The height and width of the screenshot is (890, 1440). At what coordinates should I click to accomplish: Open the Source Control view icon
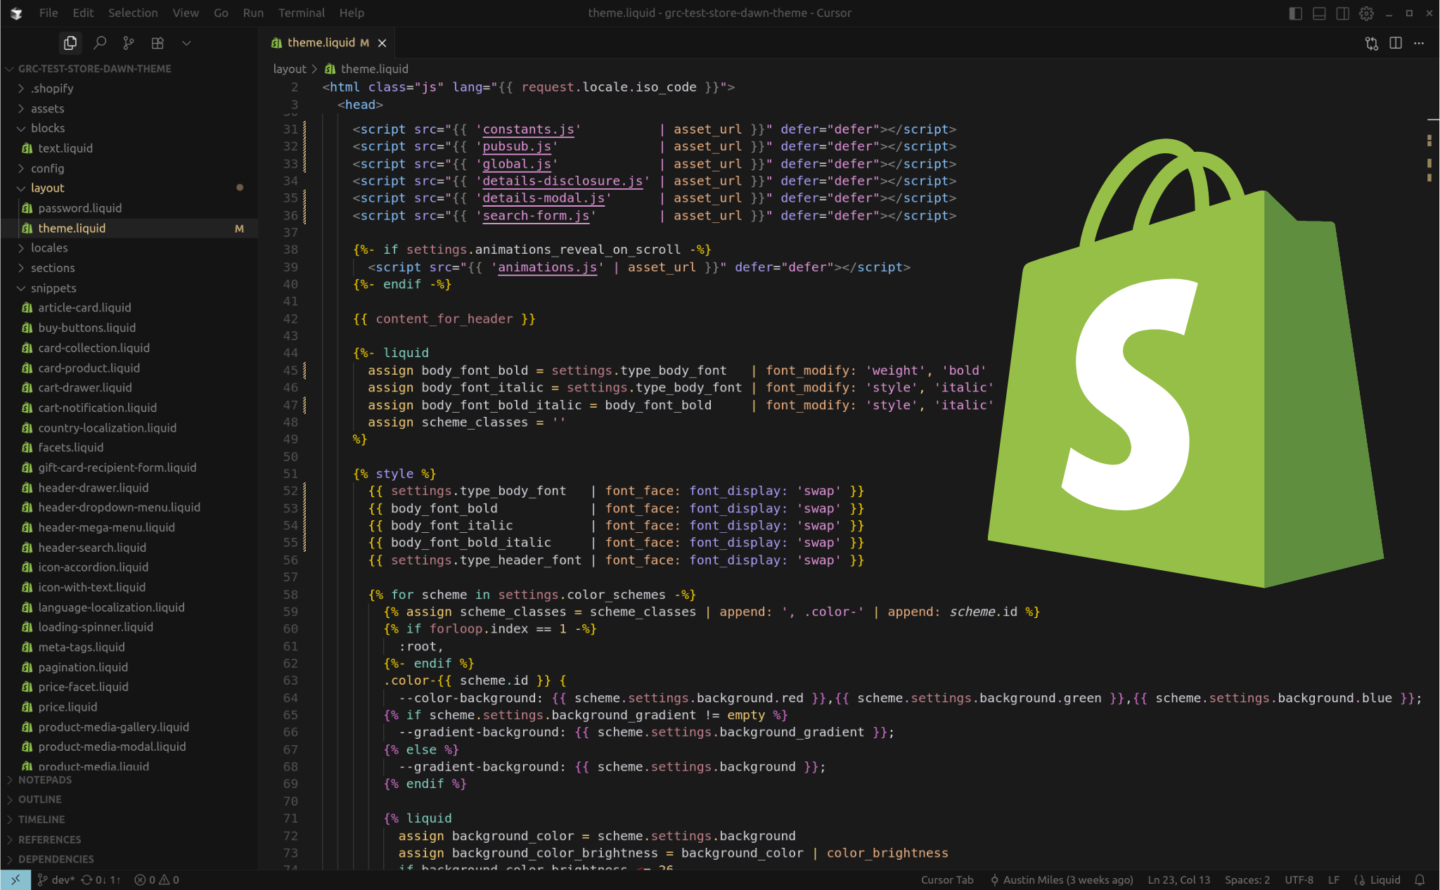pyautogui.click(x=128, y=43)
